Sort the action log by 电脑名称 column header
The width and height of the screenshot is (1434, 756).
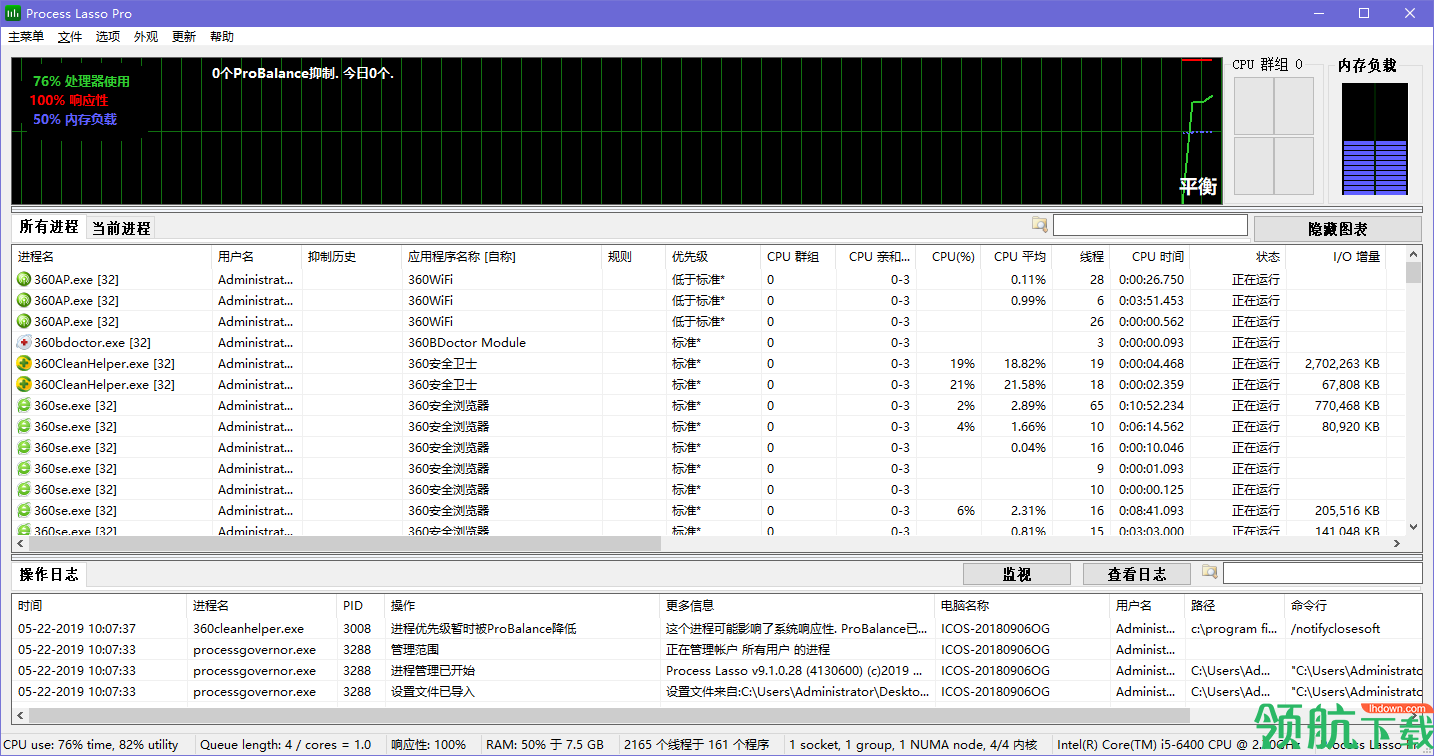(1023, 606)
